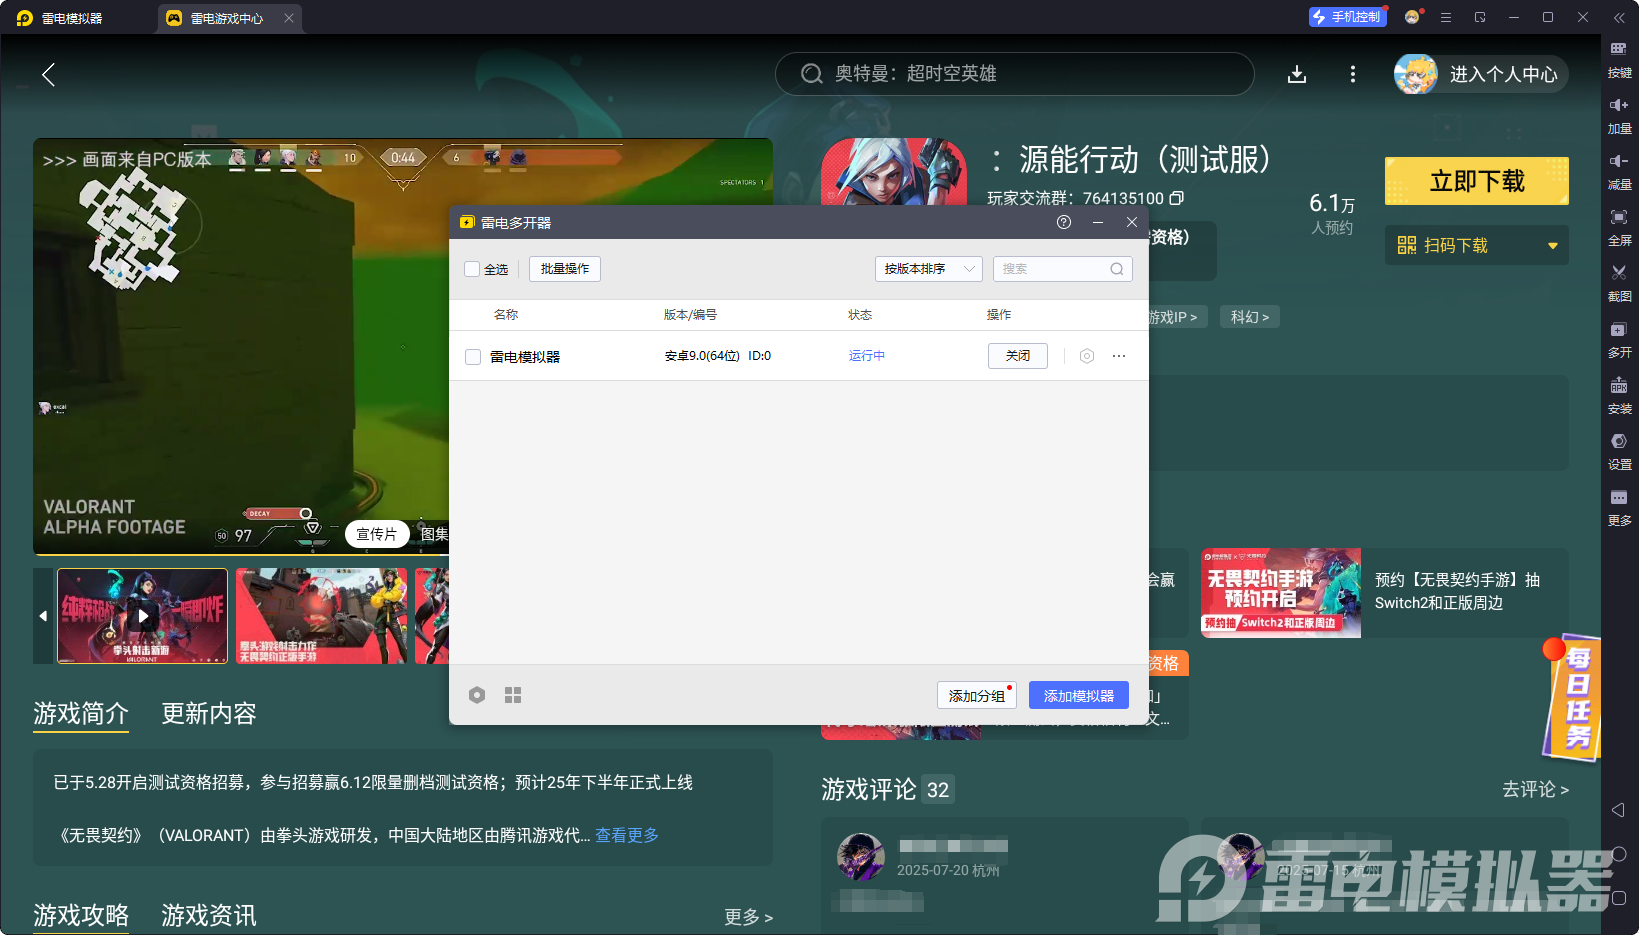This screenshot has width=1639, height=935.
Task: Select the 更新内容 tab
Action: (209, 713)
